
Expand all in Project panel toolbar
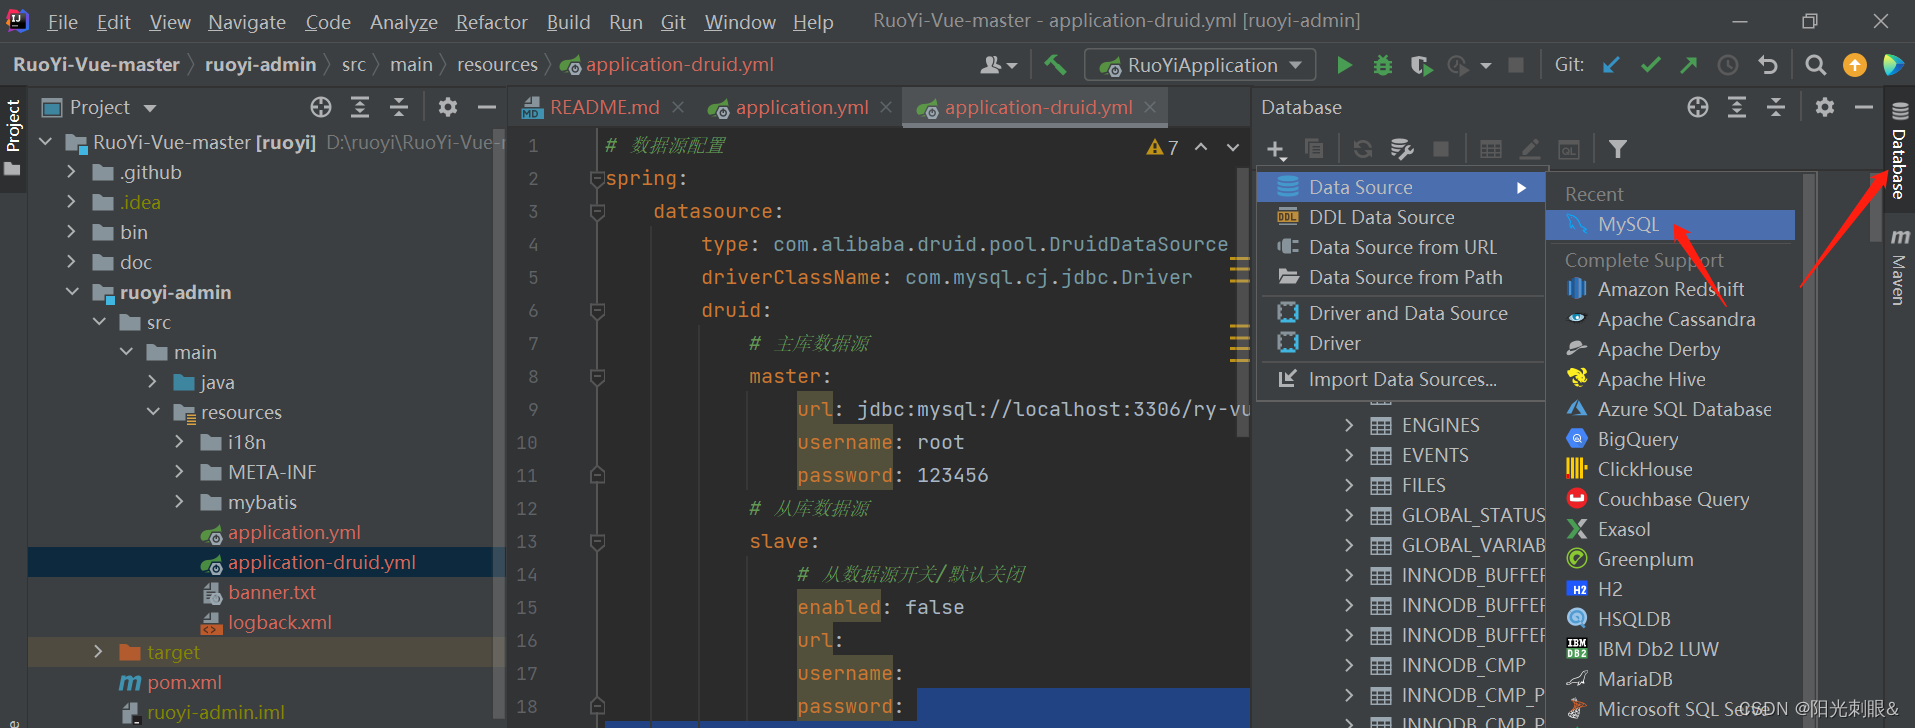[360, 107]
